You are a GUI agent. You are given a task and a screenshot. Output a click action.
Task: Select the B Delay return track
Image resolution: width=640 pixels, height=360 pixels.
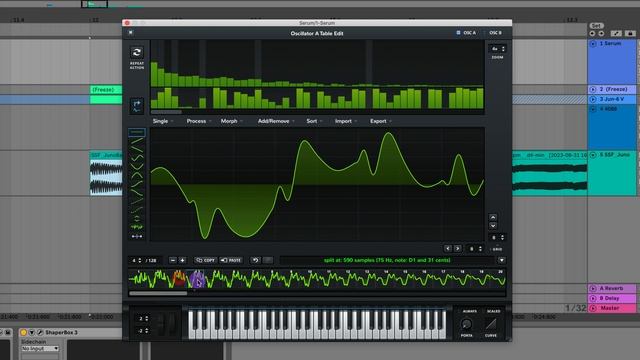tap(611, 298)
